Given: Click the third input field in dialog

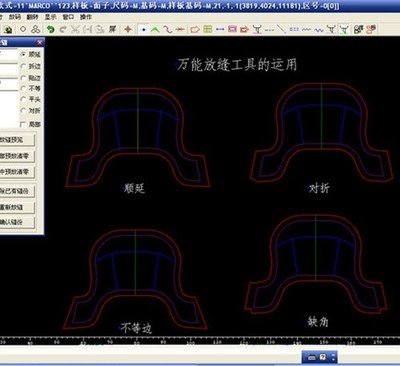Looking at the screenshot, I should coord(9,84).
